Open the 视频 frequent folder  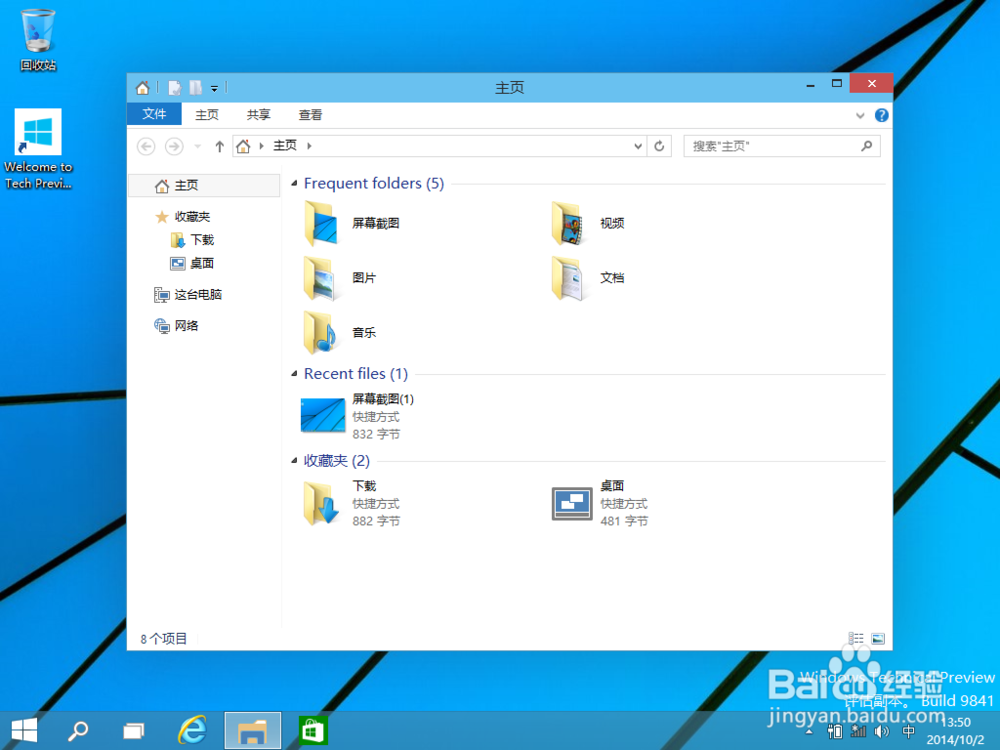(588, 222)
